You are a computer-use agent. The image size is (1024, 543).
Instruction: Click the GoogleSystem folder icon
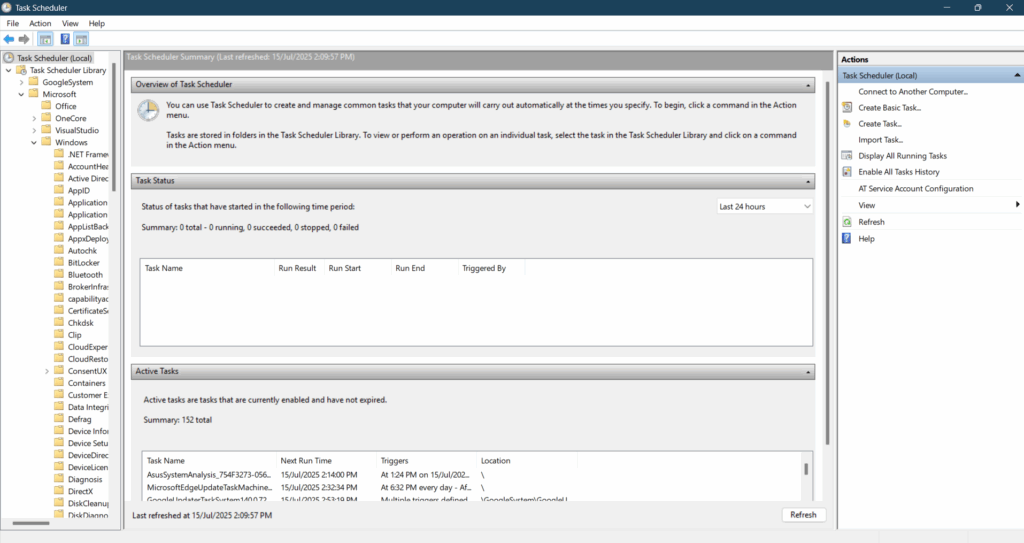[x=34, y=82]
